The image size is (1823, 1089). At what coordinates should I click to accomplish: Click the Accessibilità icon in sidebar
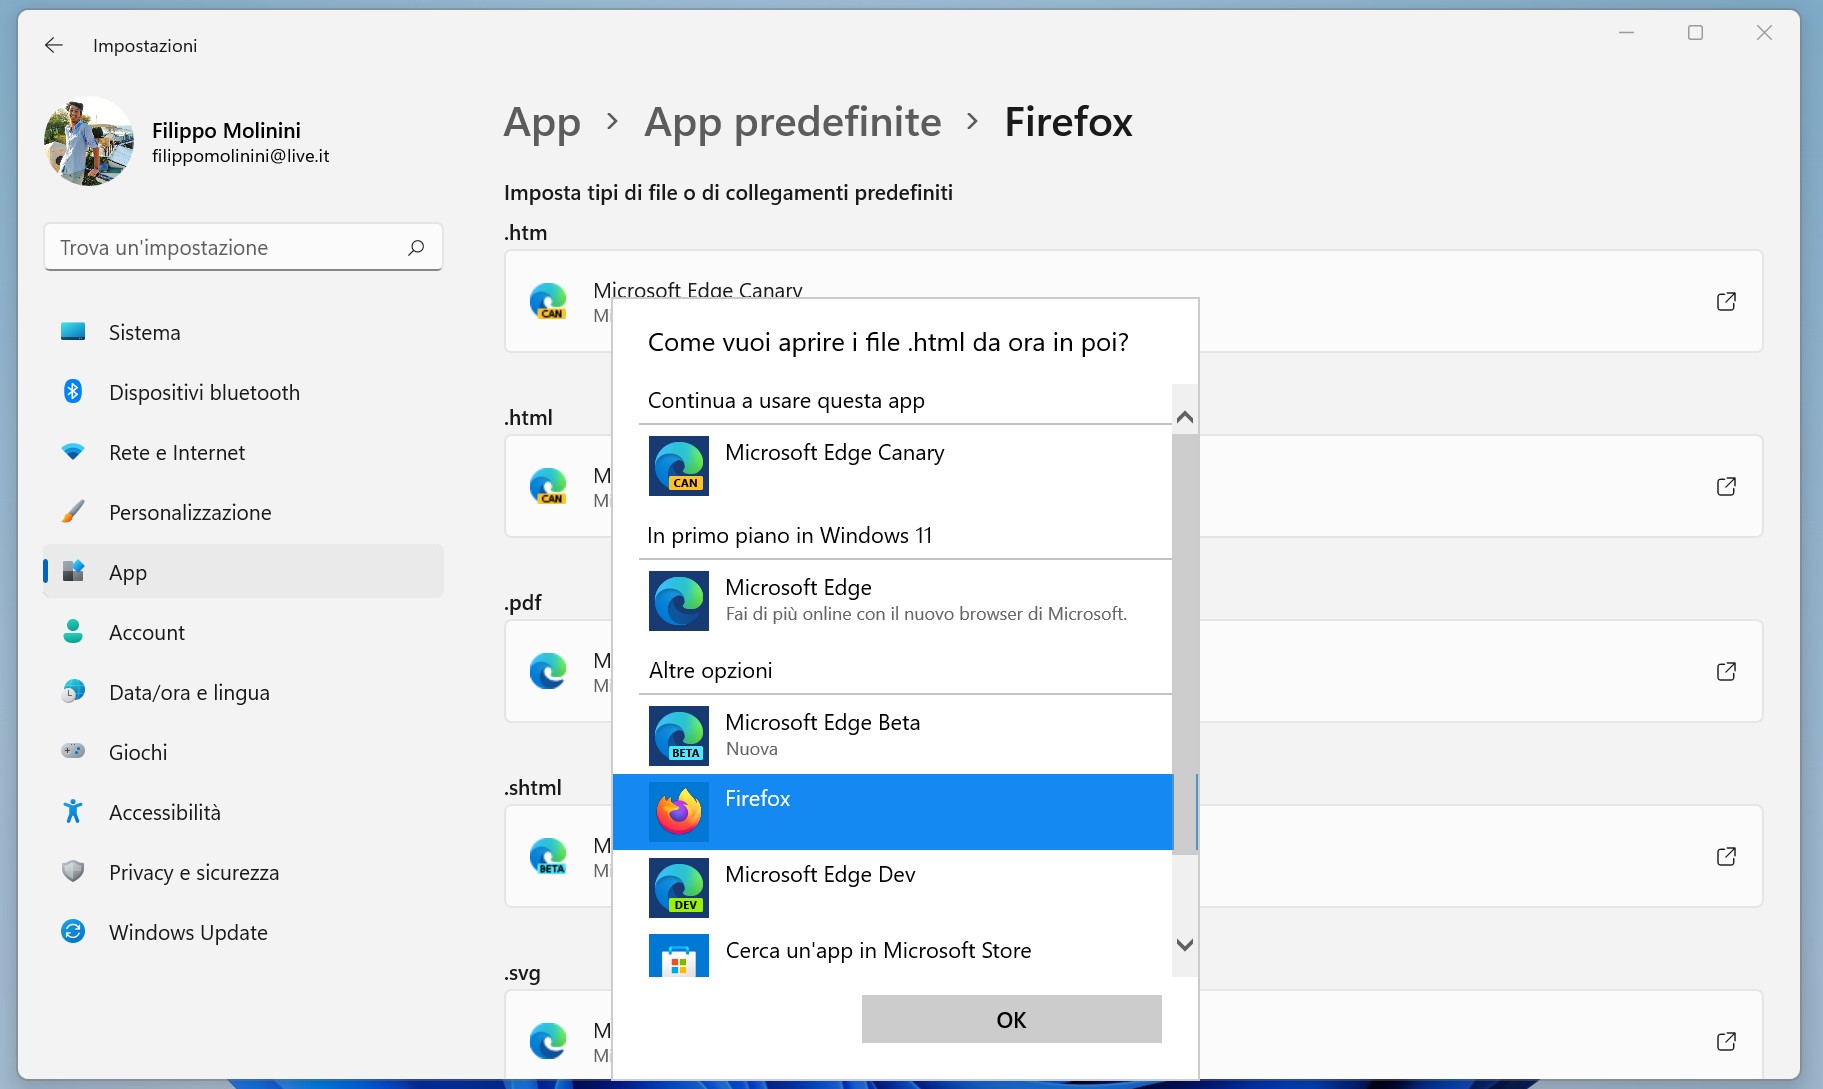[x=74, y=812]
